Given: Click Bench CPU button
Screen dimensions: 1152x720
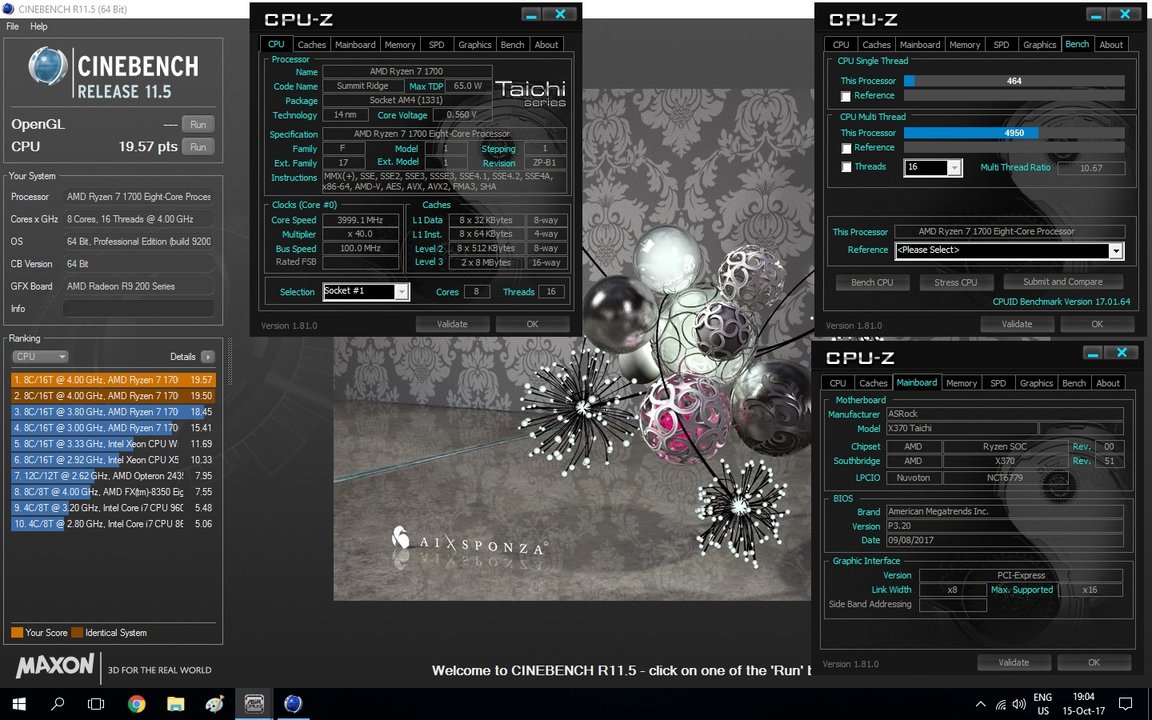Looking at the screenshot, I should [x=872, y=282].
